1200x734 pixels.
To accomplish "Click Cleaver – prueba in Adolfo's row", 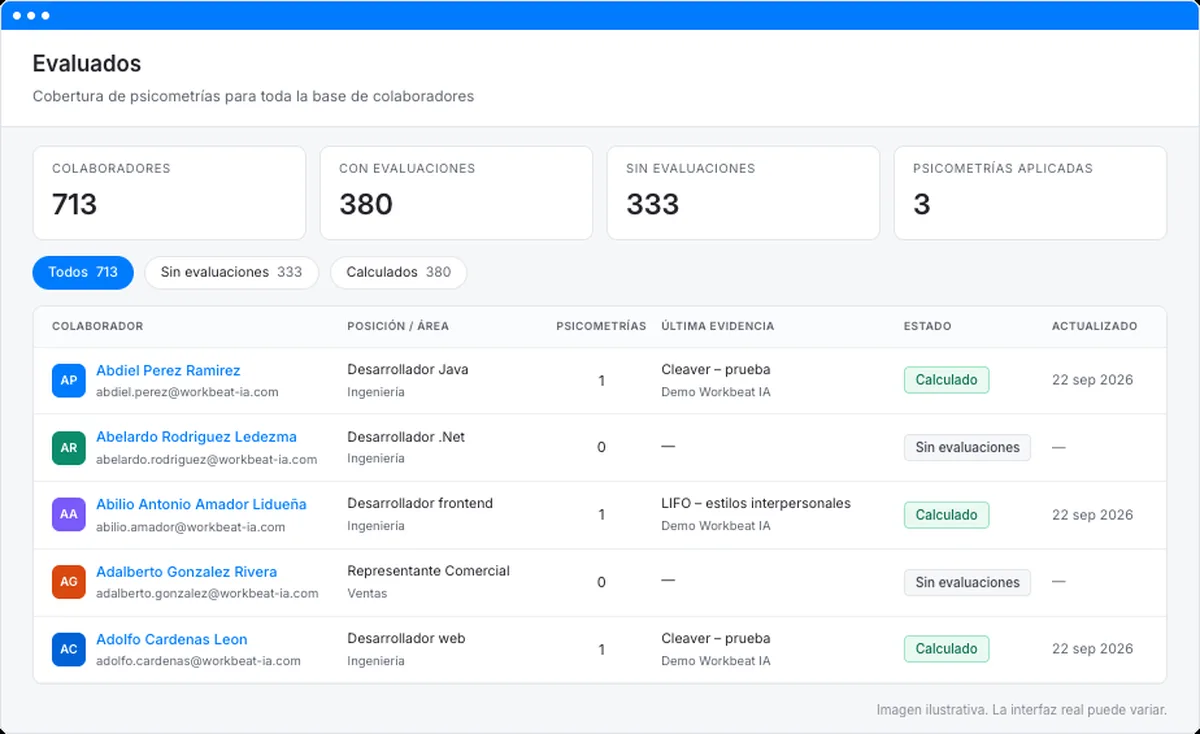I will point(716,638).
